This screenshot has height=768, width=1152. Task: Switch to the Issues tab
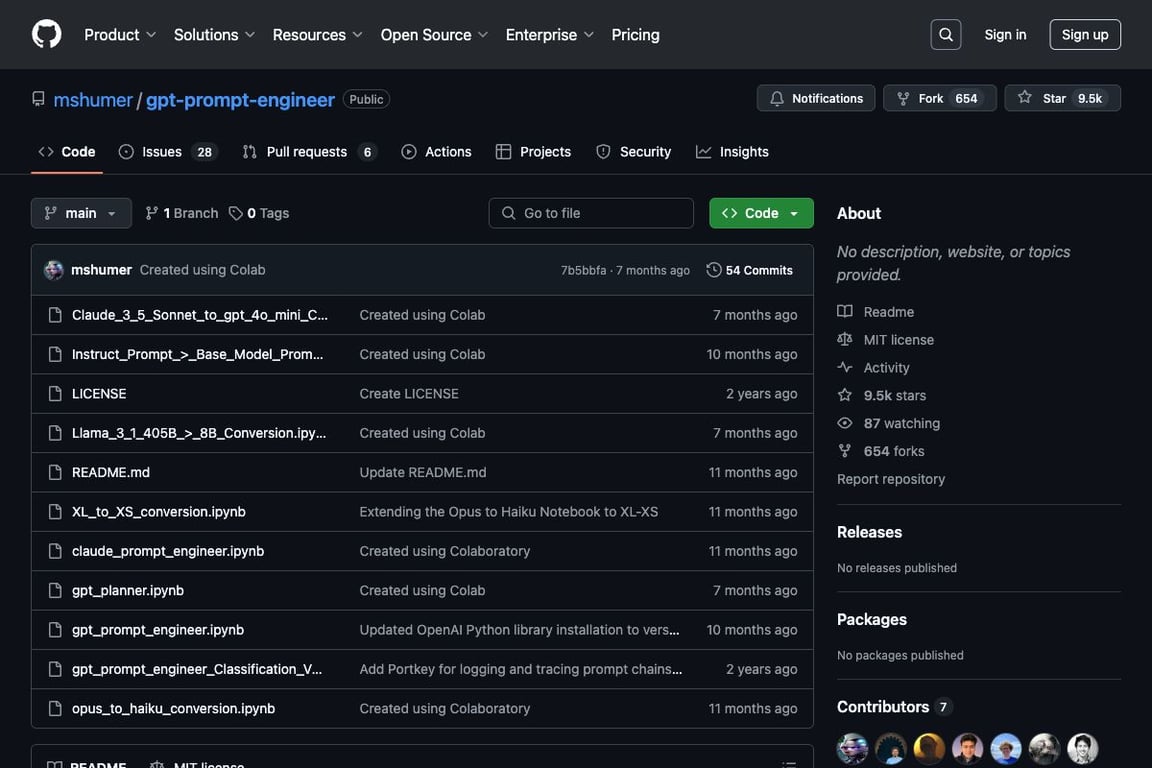tap(165, 152)
